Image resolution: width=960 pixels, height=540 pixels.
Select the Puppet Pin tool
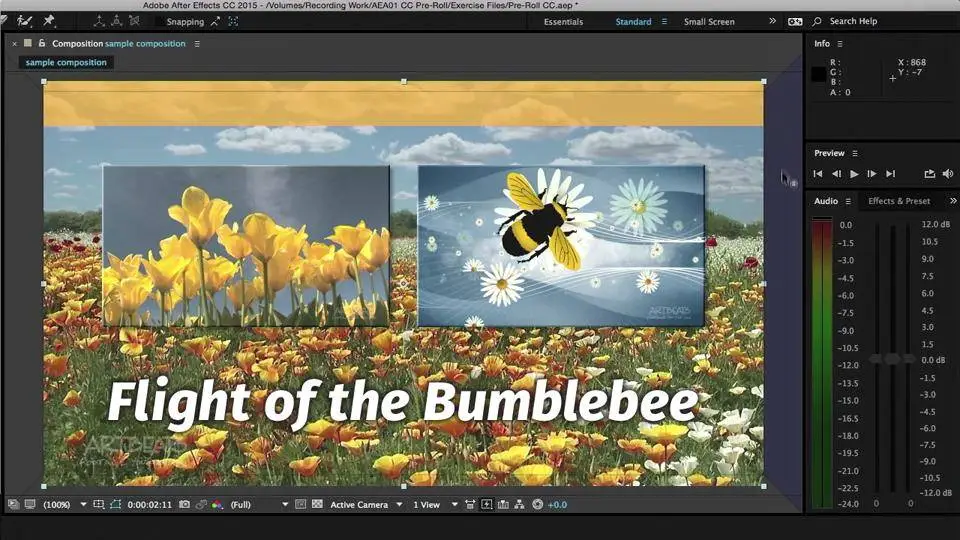(x=49, y=20)
